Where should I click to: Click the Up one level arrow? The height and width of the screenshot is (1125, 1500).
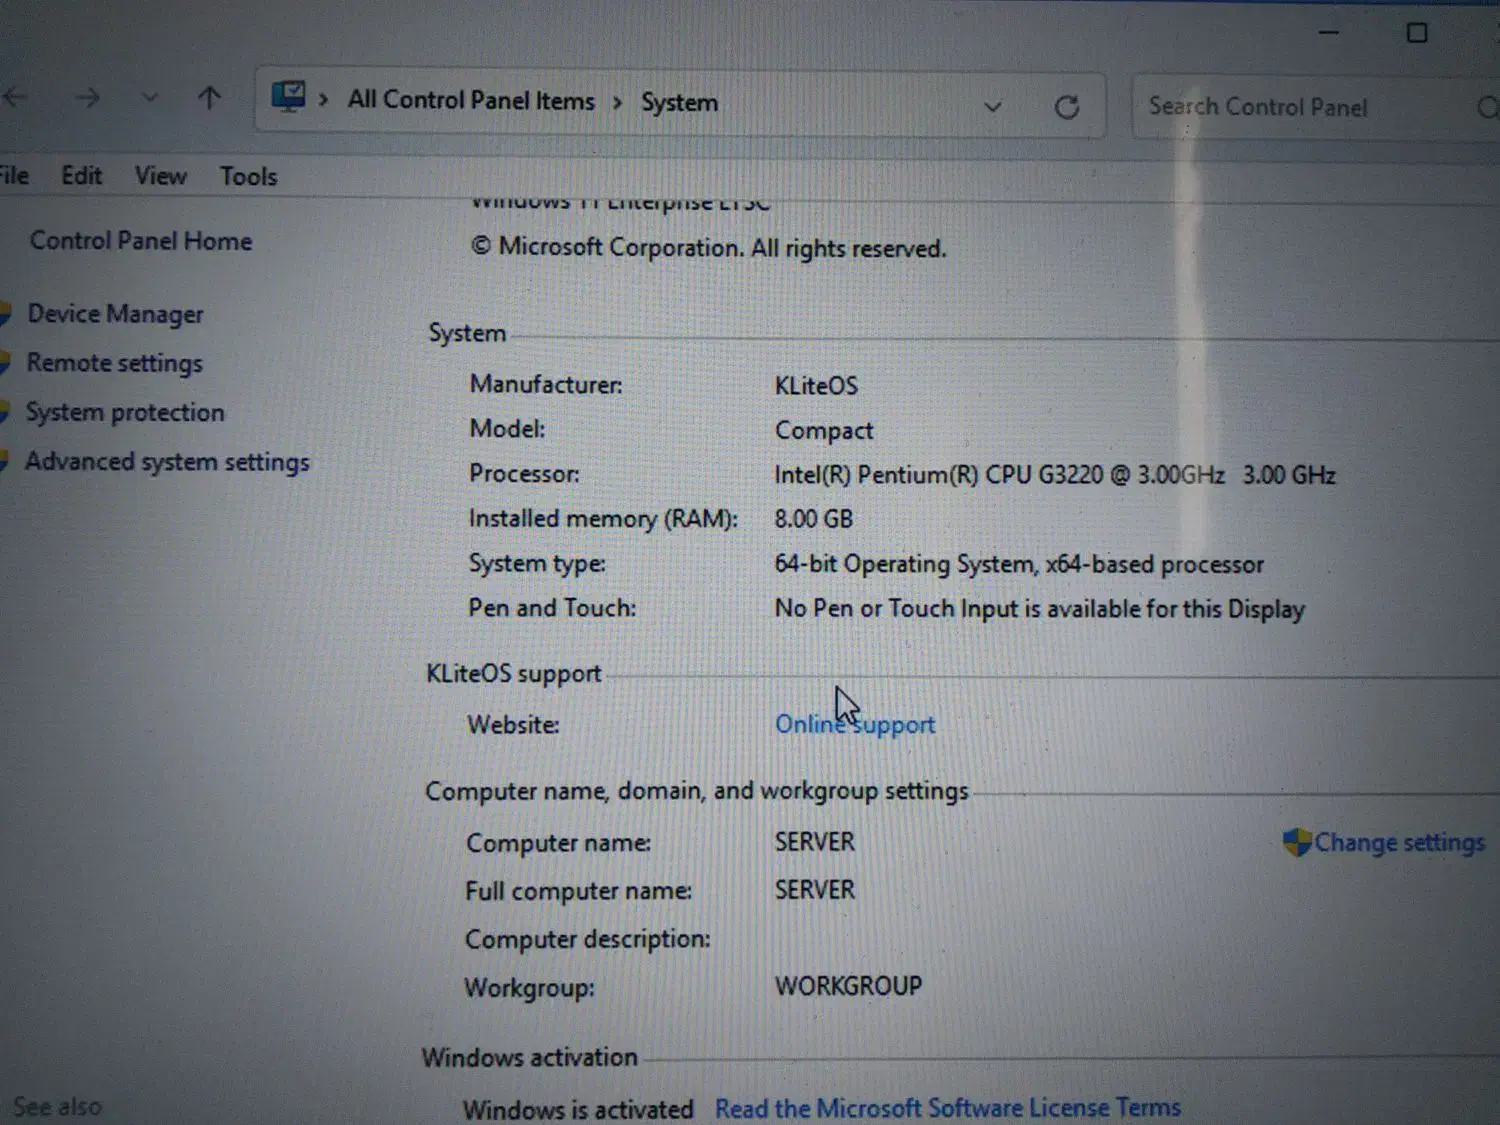209,98
